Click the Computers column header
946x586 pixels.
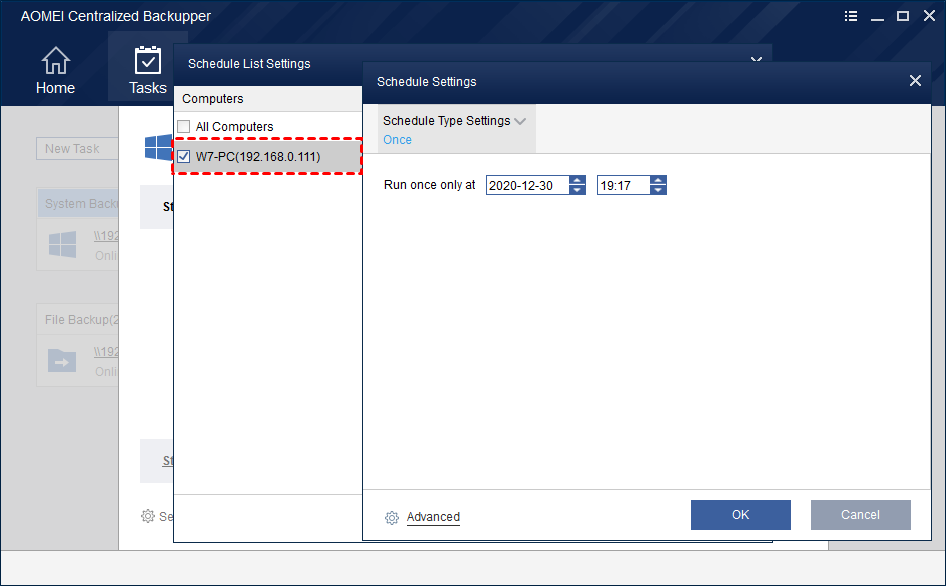[268, 99]
